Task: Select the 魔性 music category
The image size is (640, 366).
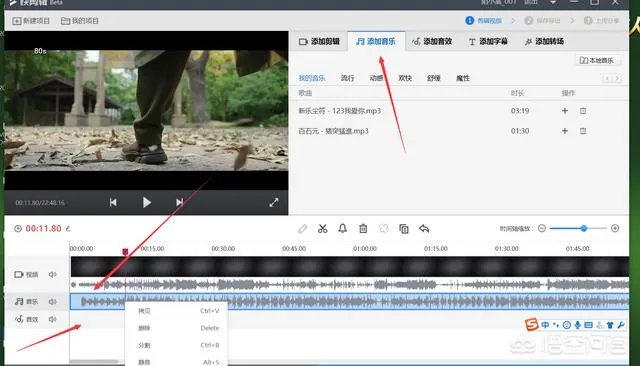Action: coord(462,78)
